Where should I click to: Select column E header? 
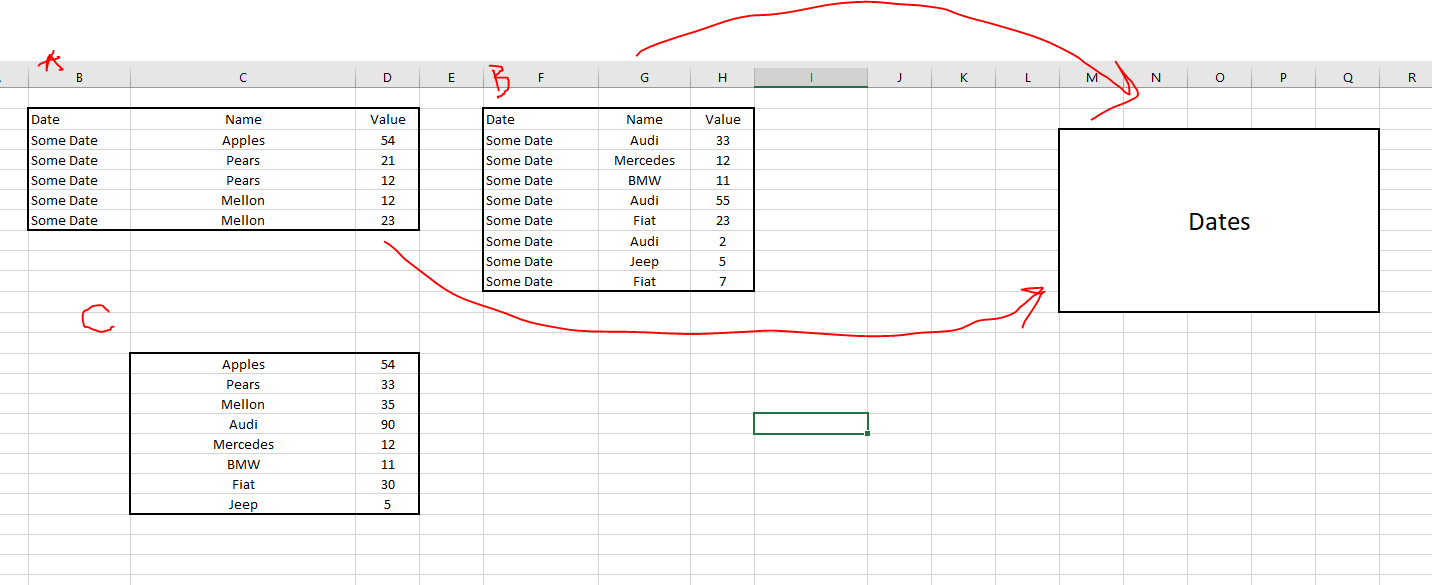pos(451,77)
